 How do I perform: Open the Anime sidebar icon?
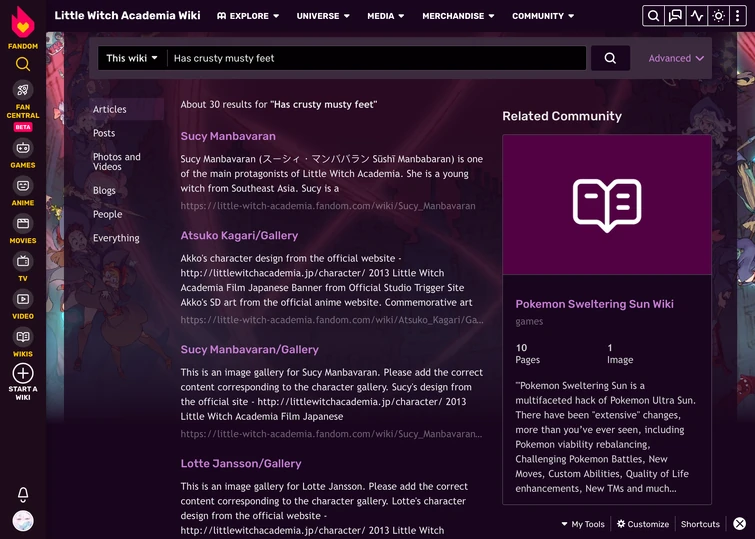[x=23, y=185]
